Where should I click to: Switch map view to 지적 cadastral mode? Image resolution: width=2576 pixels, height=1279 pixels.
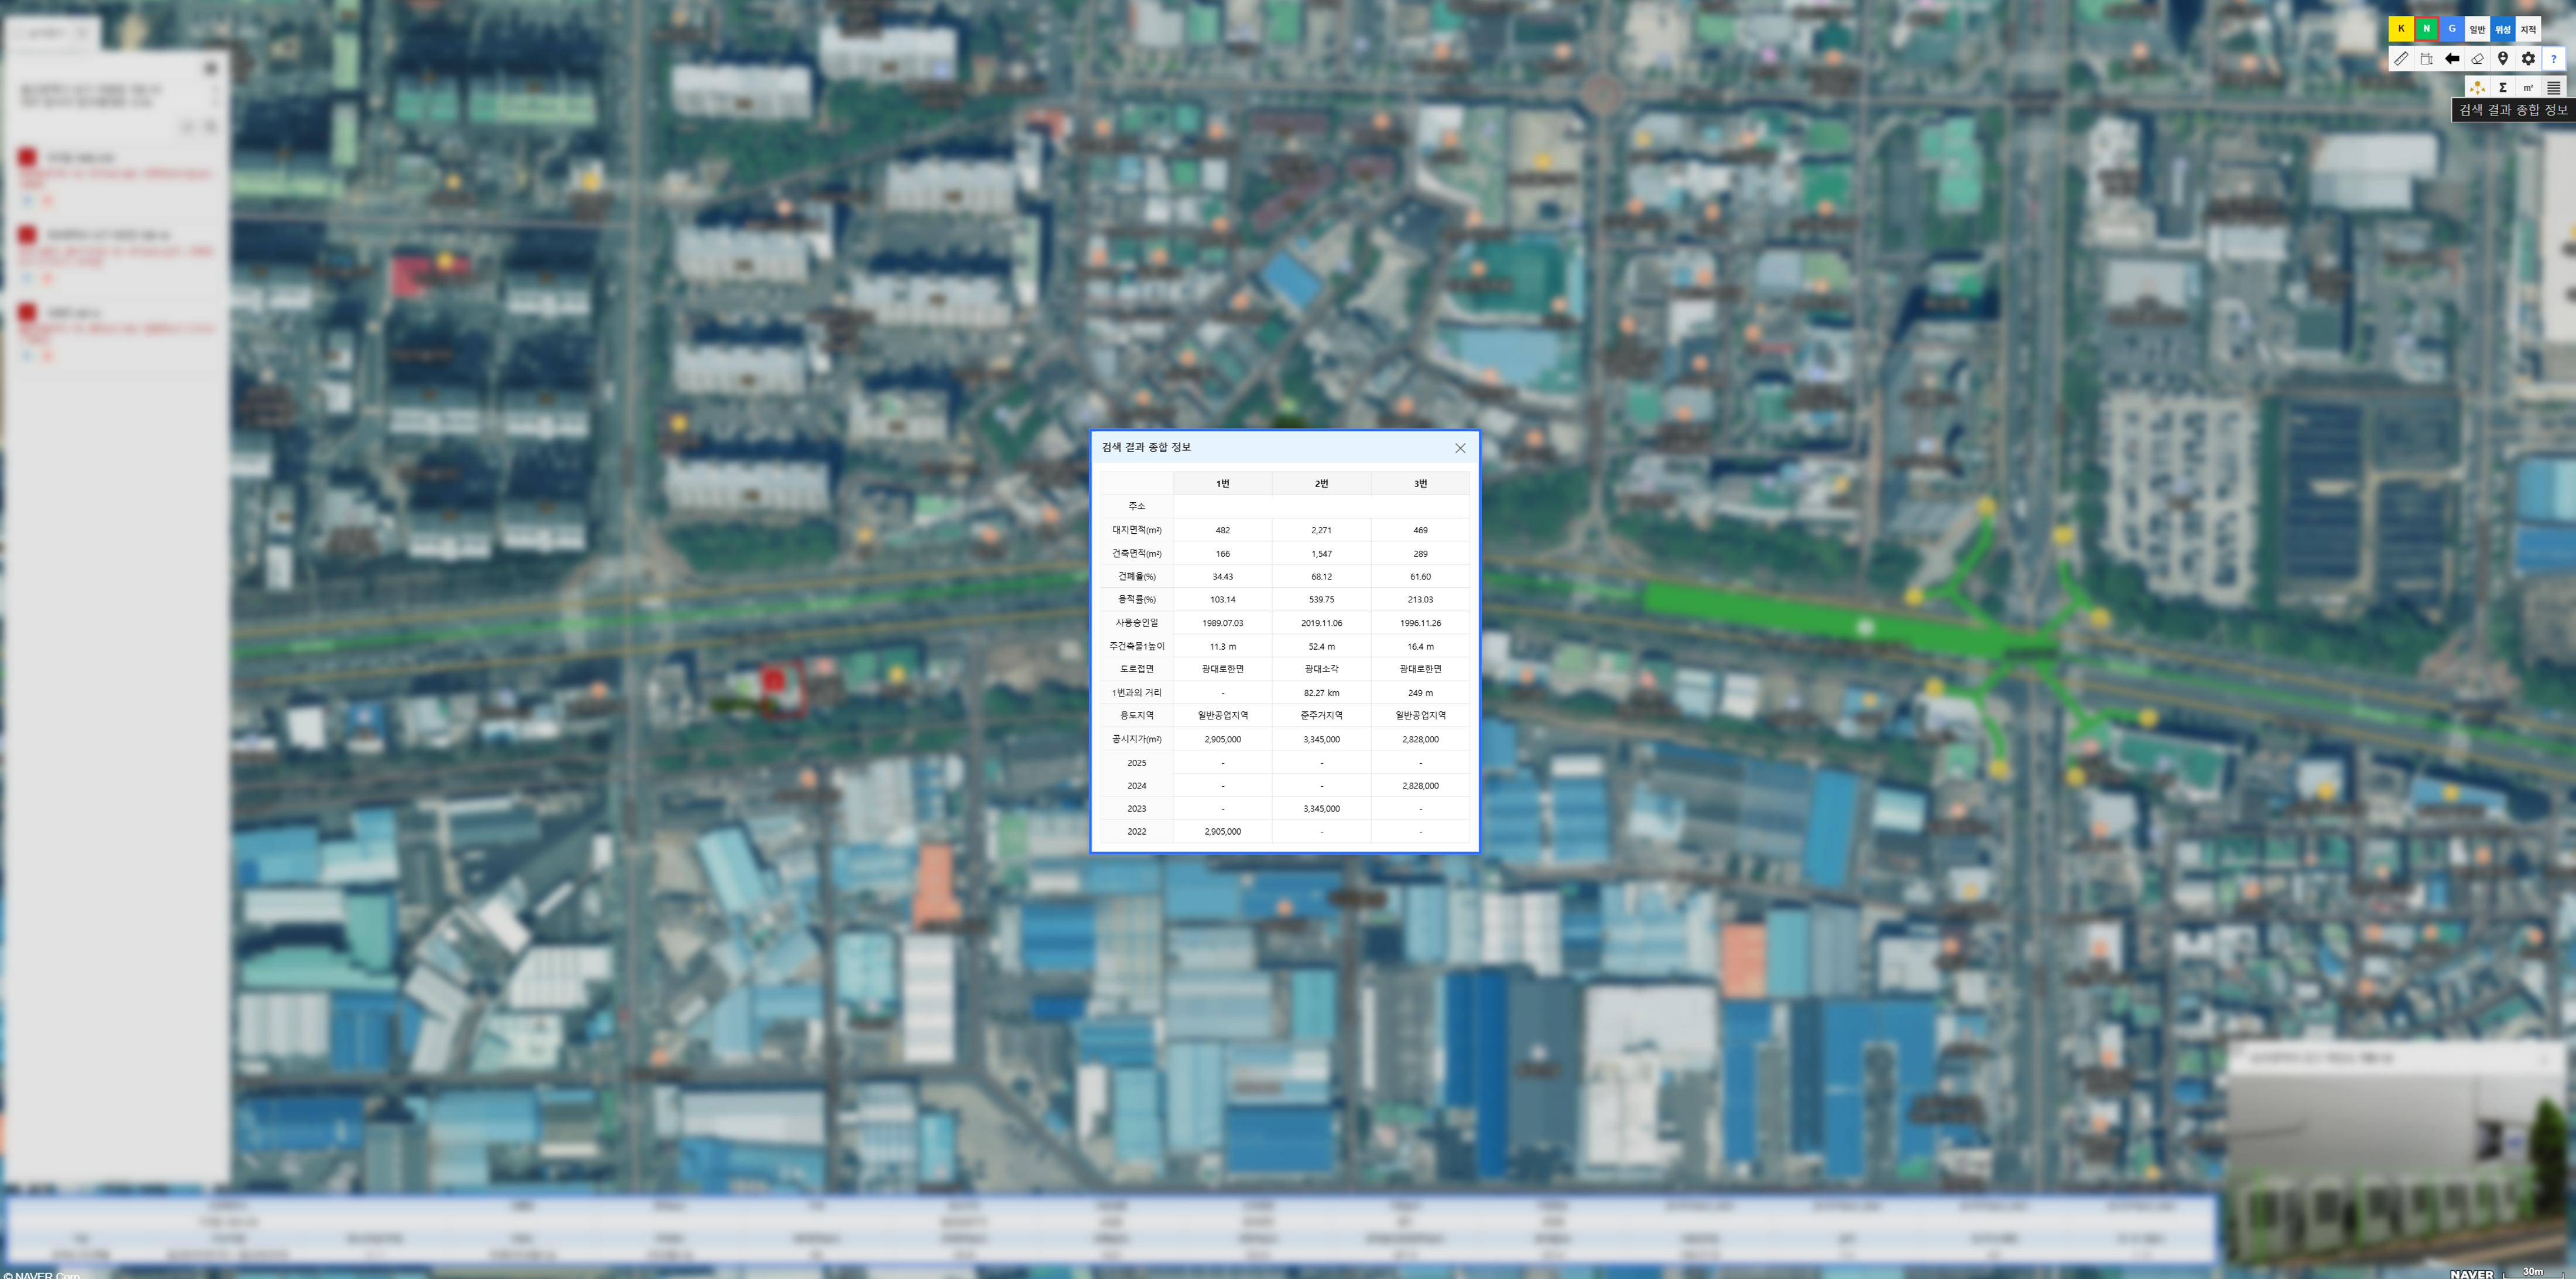click(x=2528, y=29)
